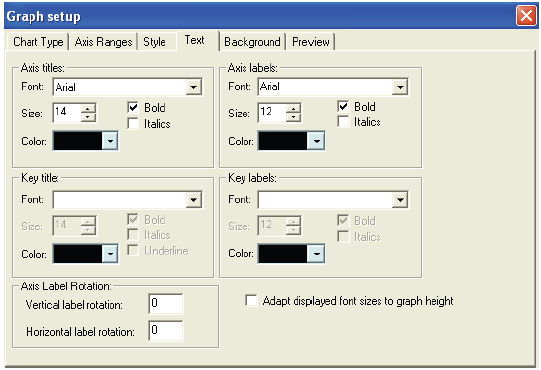Open the Key labels color dropdown arrow

point(316,254)
